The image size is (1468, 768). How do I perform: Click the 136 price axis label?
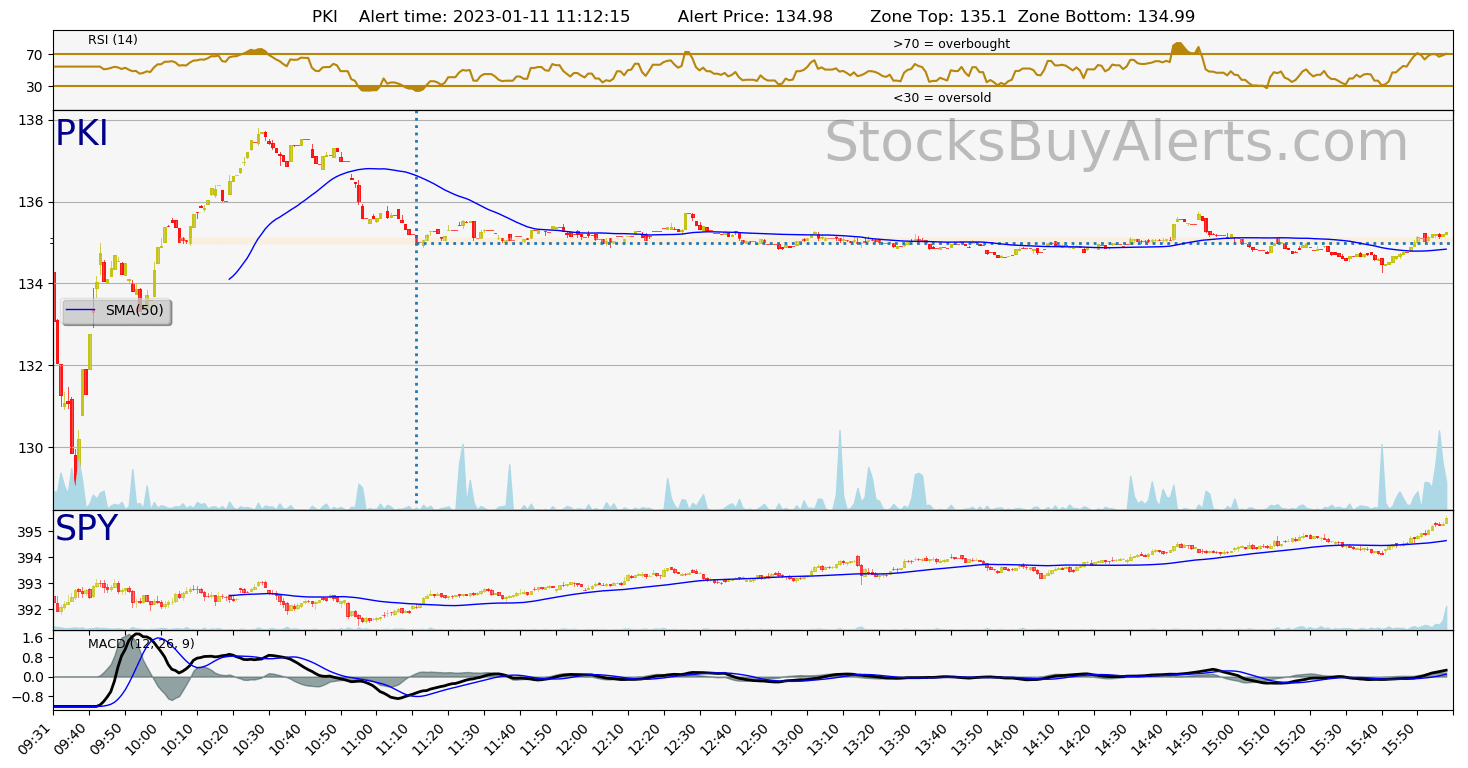coord(31,202)
